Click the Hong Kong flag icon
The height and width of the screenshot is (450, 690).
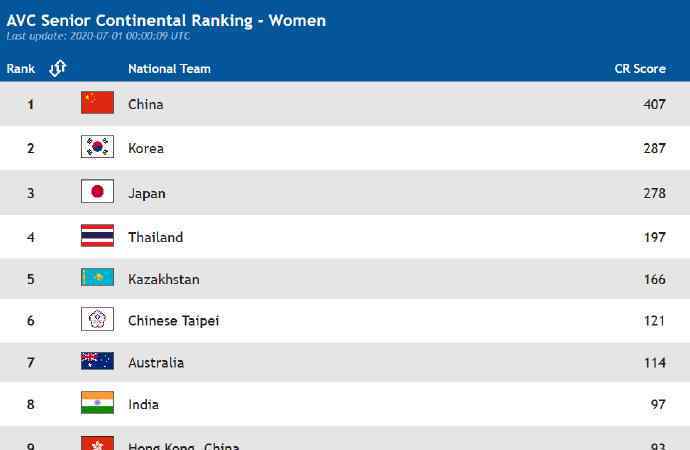pyautogui.click(x=97, y=443)
